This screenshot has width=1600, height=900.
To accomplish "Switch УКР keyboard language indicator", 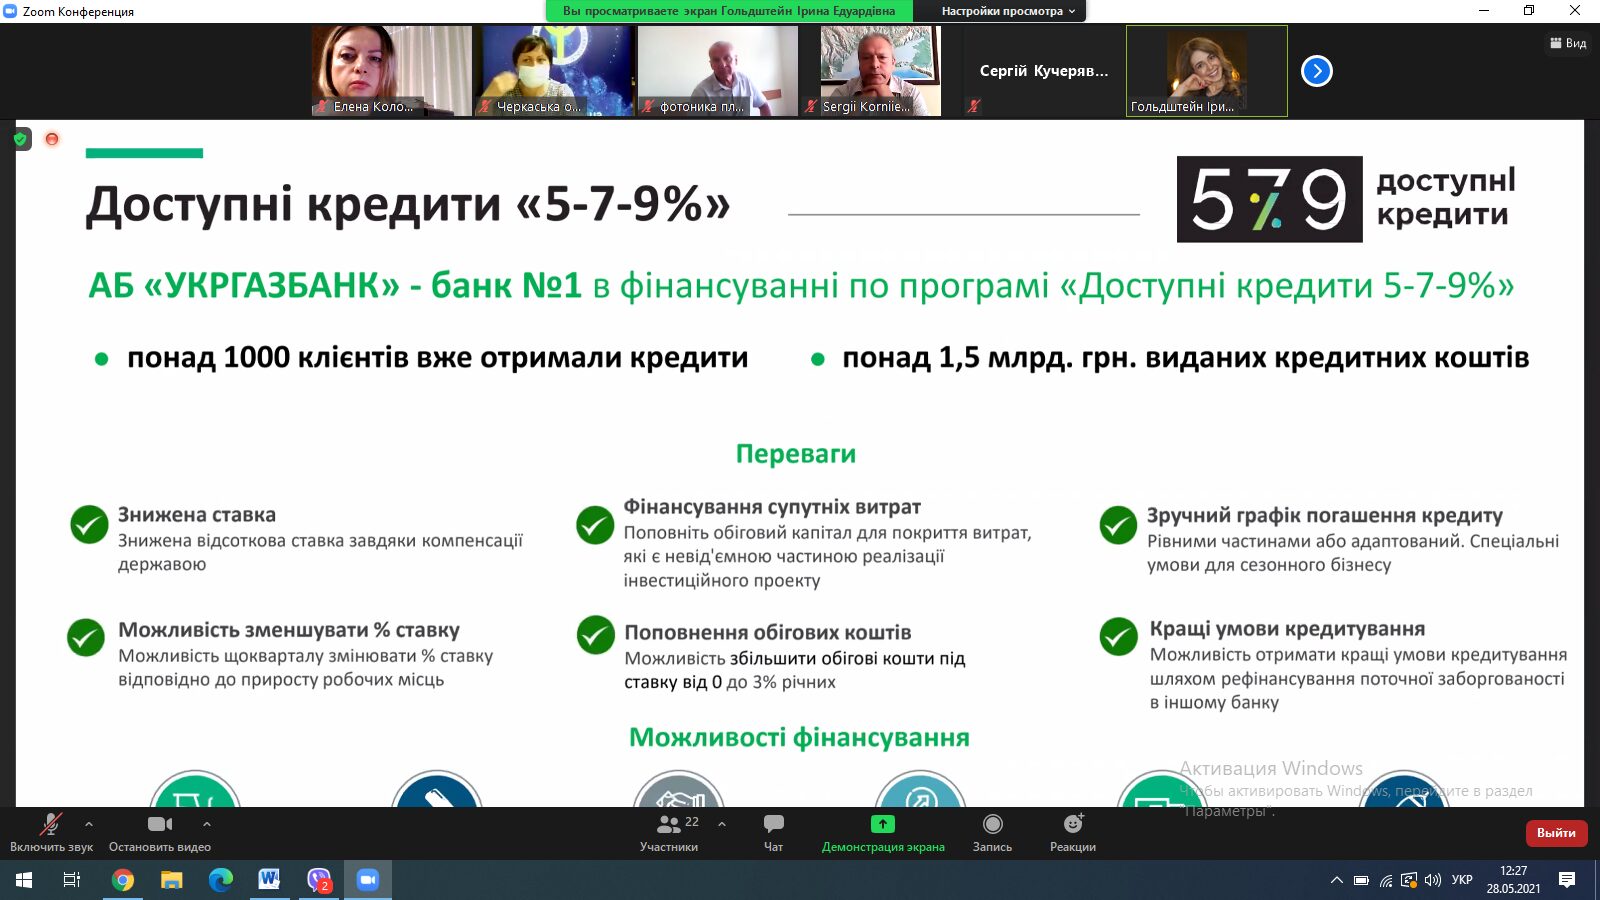I will click(x=1462, y=880).
